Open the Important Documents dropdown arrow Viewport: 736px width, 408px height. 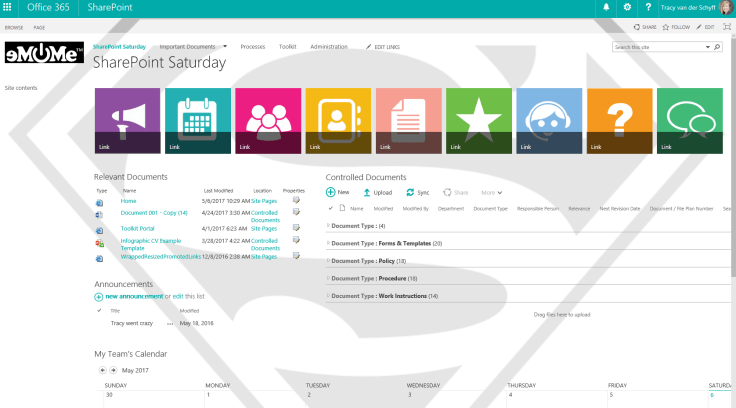tap(225, 47)
